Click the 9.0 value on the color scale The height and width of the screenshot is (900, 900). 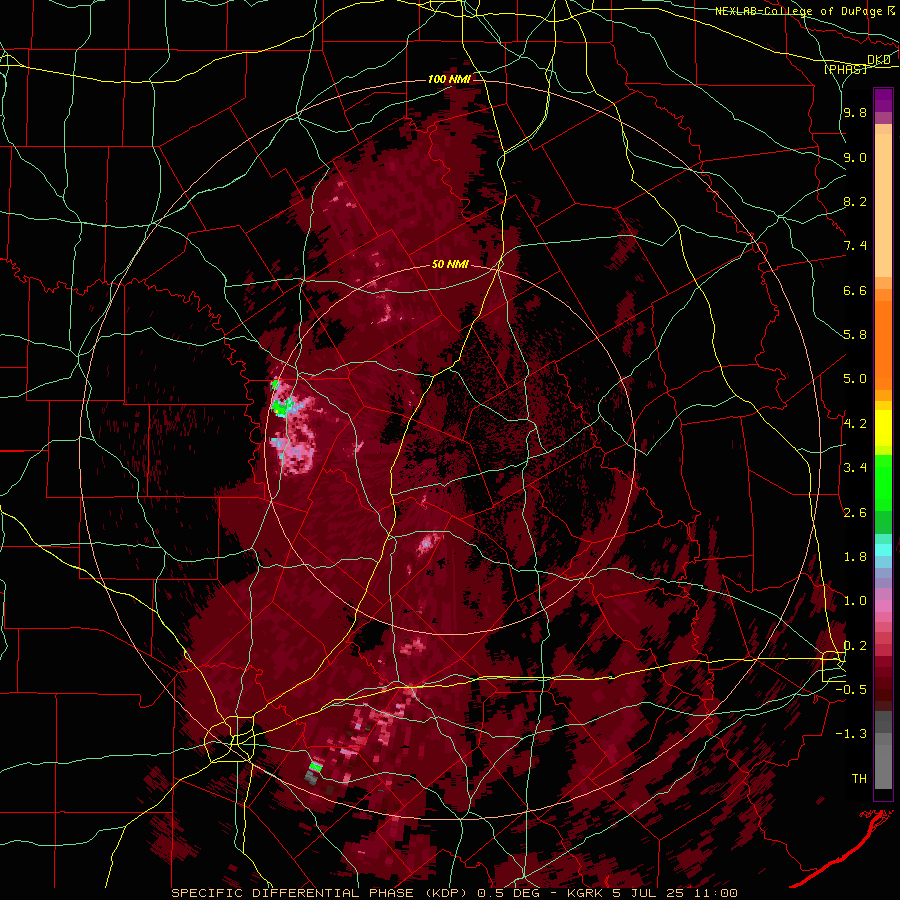[855, 158]
